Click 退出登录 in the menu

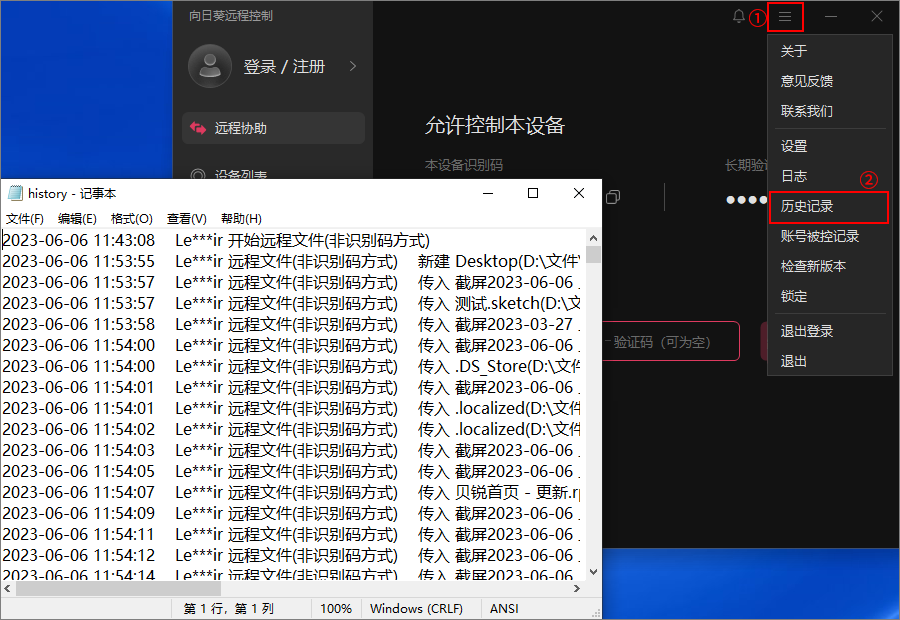tap(807, 331)
